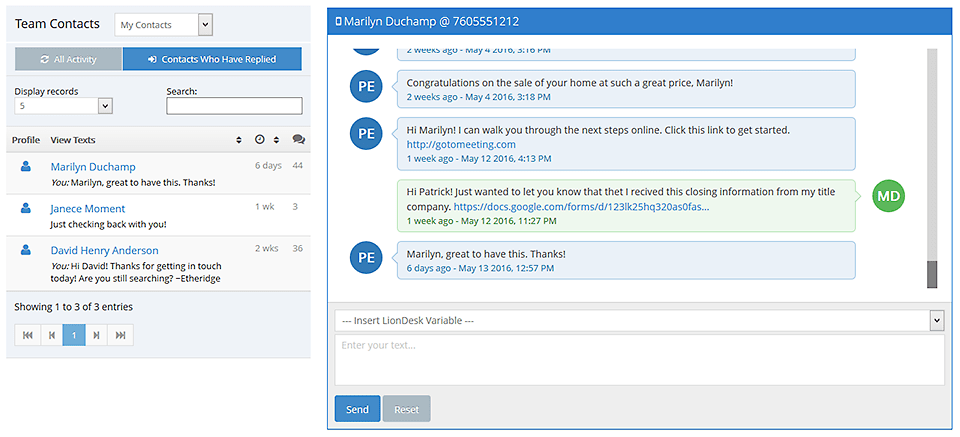Open the docs.google.com forms link

coord(582,207)
